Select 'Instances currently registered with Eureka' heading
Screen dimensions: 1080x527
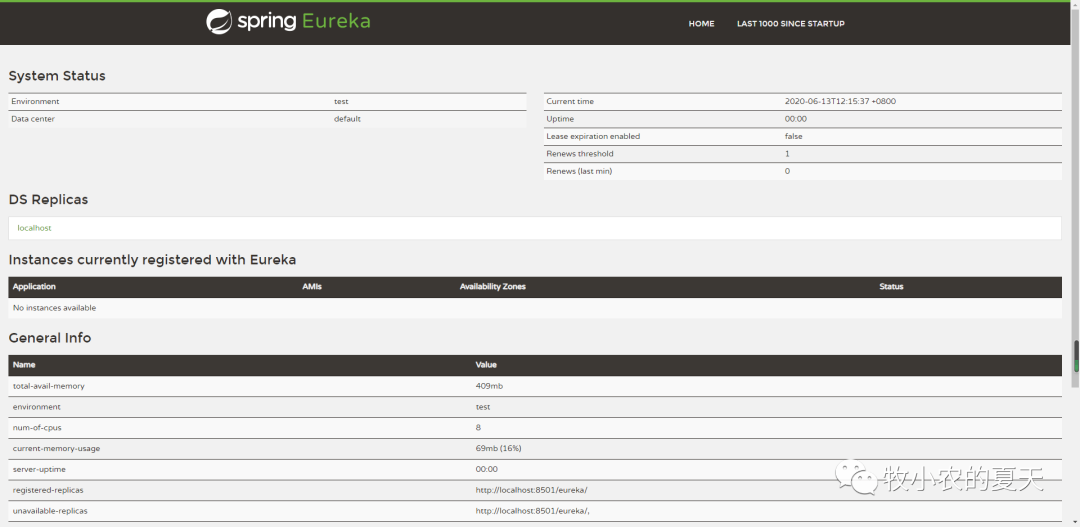tap(152, 260)
